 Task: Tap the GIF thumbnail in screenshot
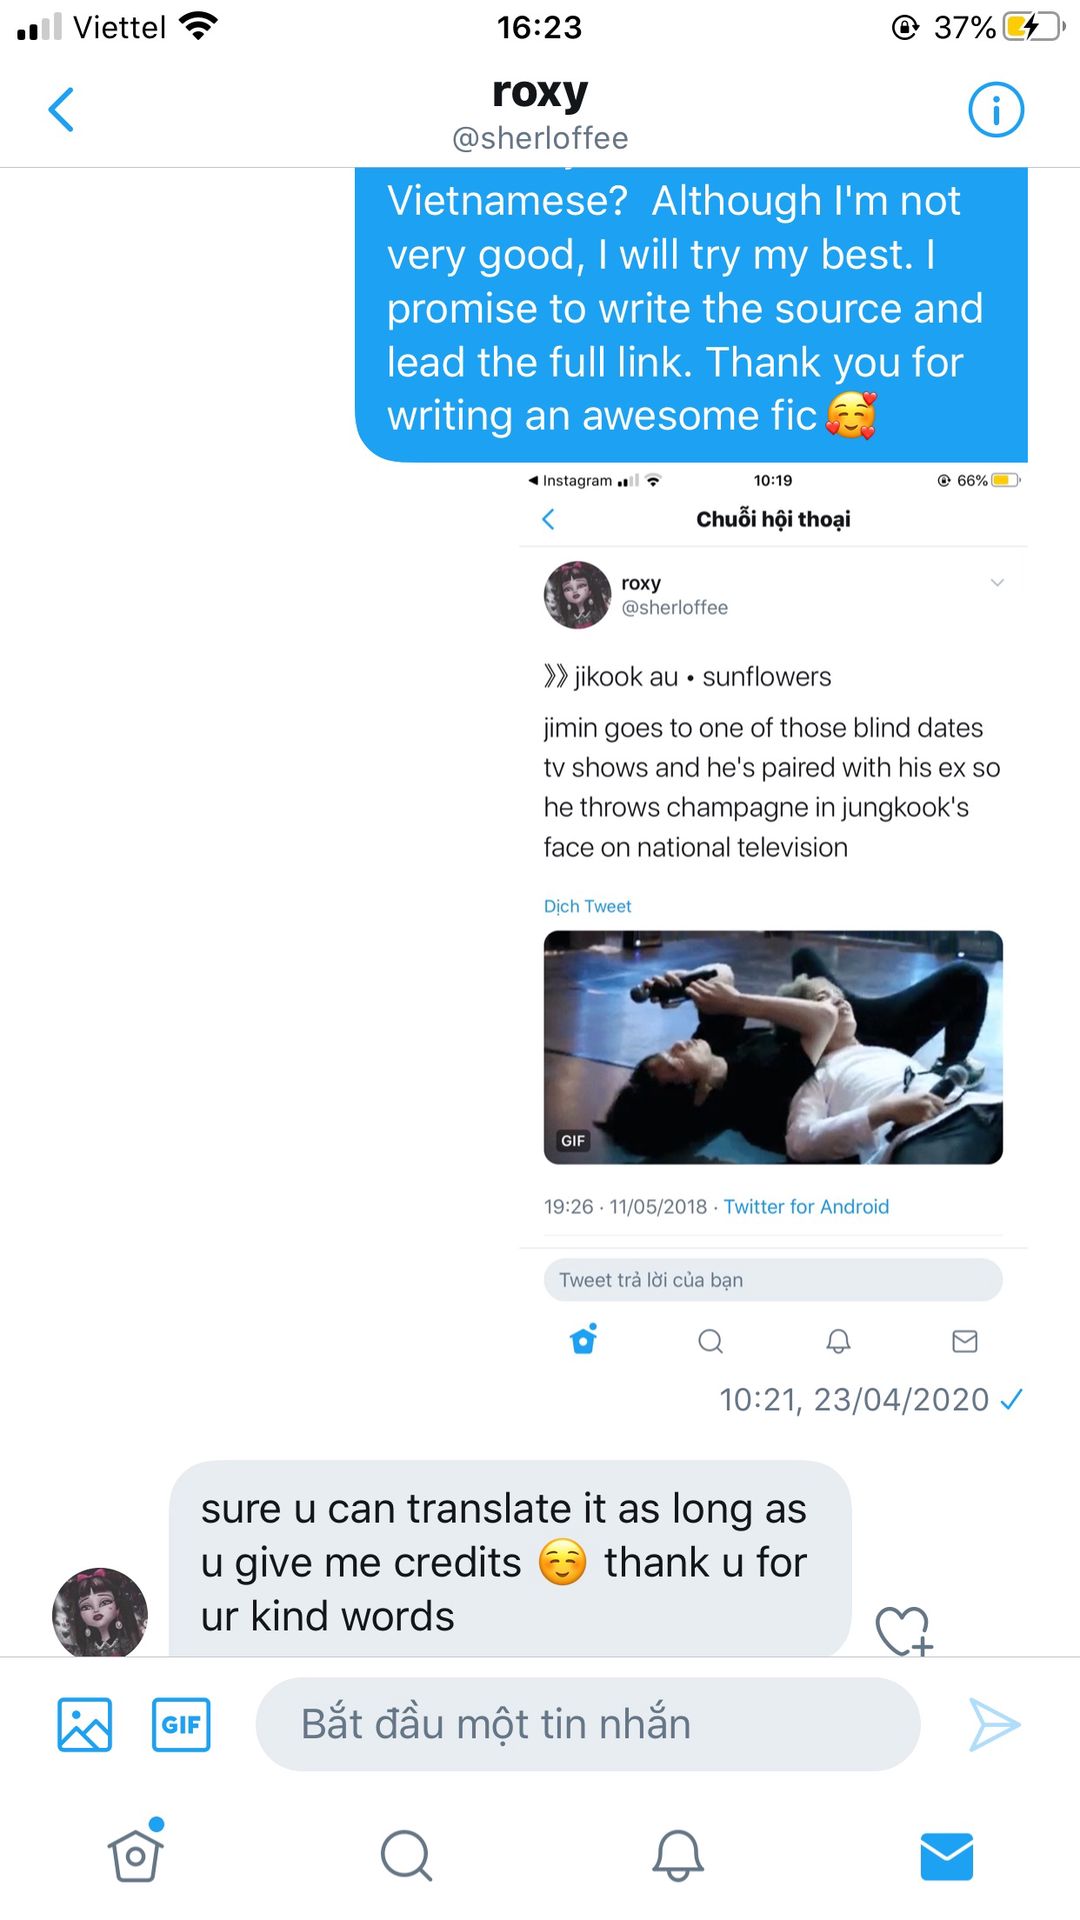[773, 1047]
